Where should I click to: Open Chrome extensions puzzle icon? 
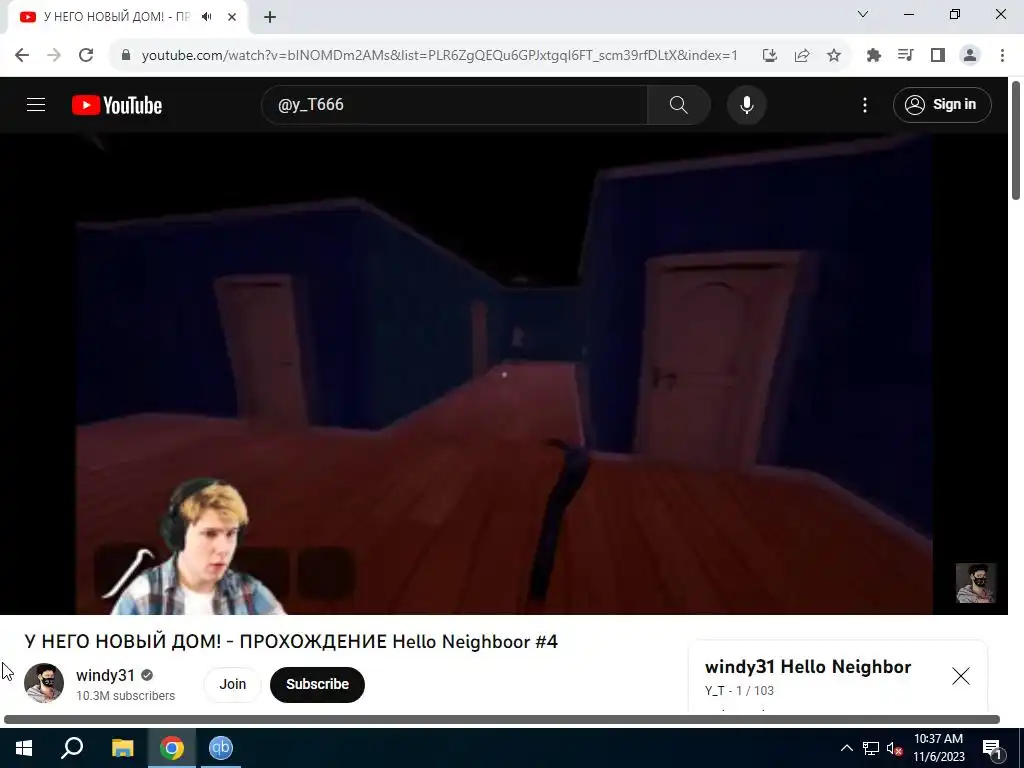(873, 55)
